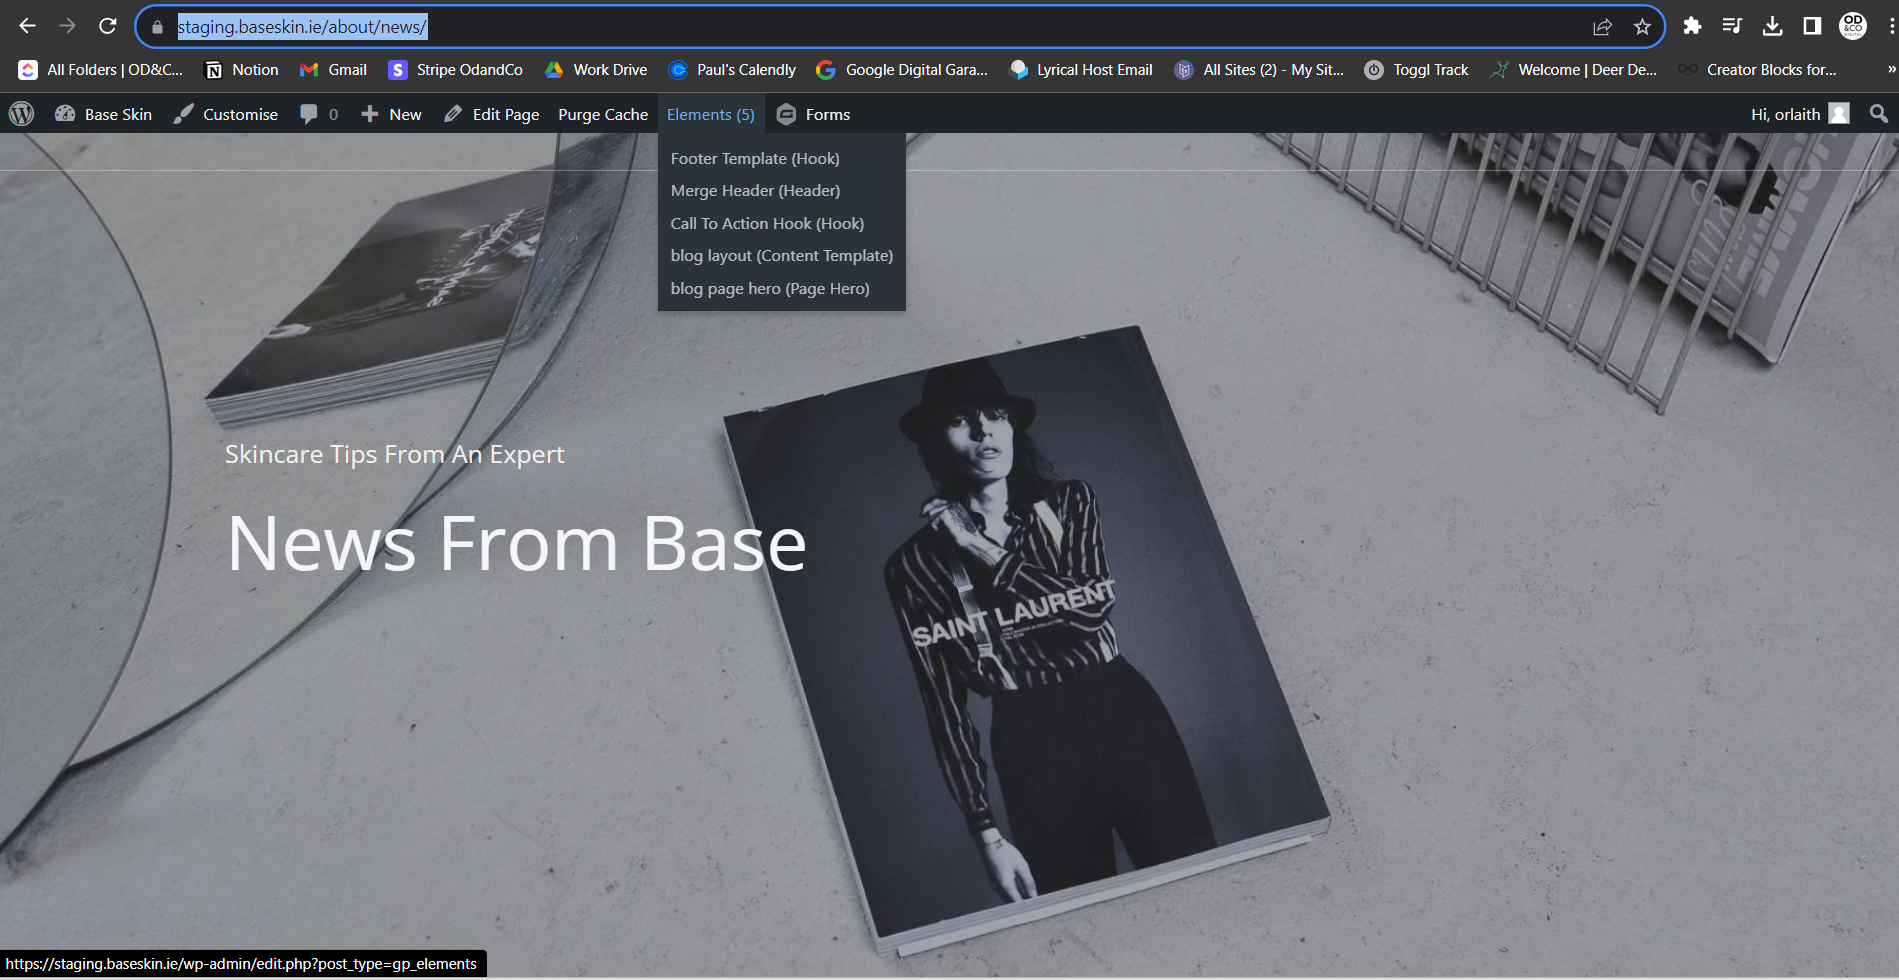Click the browser forward arrow

coord(67,26)
